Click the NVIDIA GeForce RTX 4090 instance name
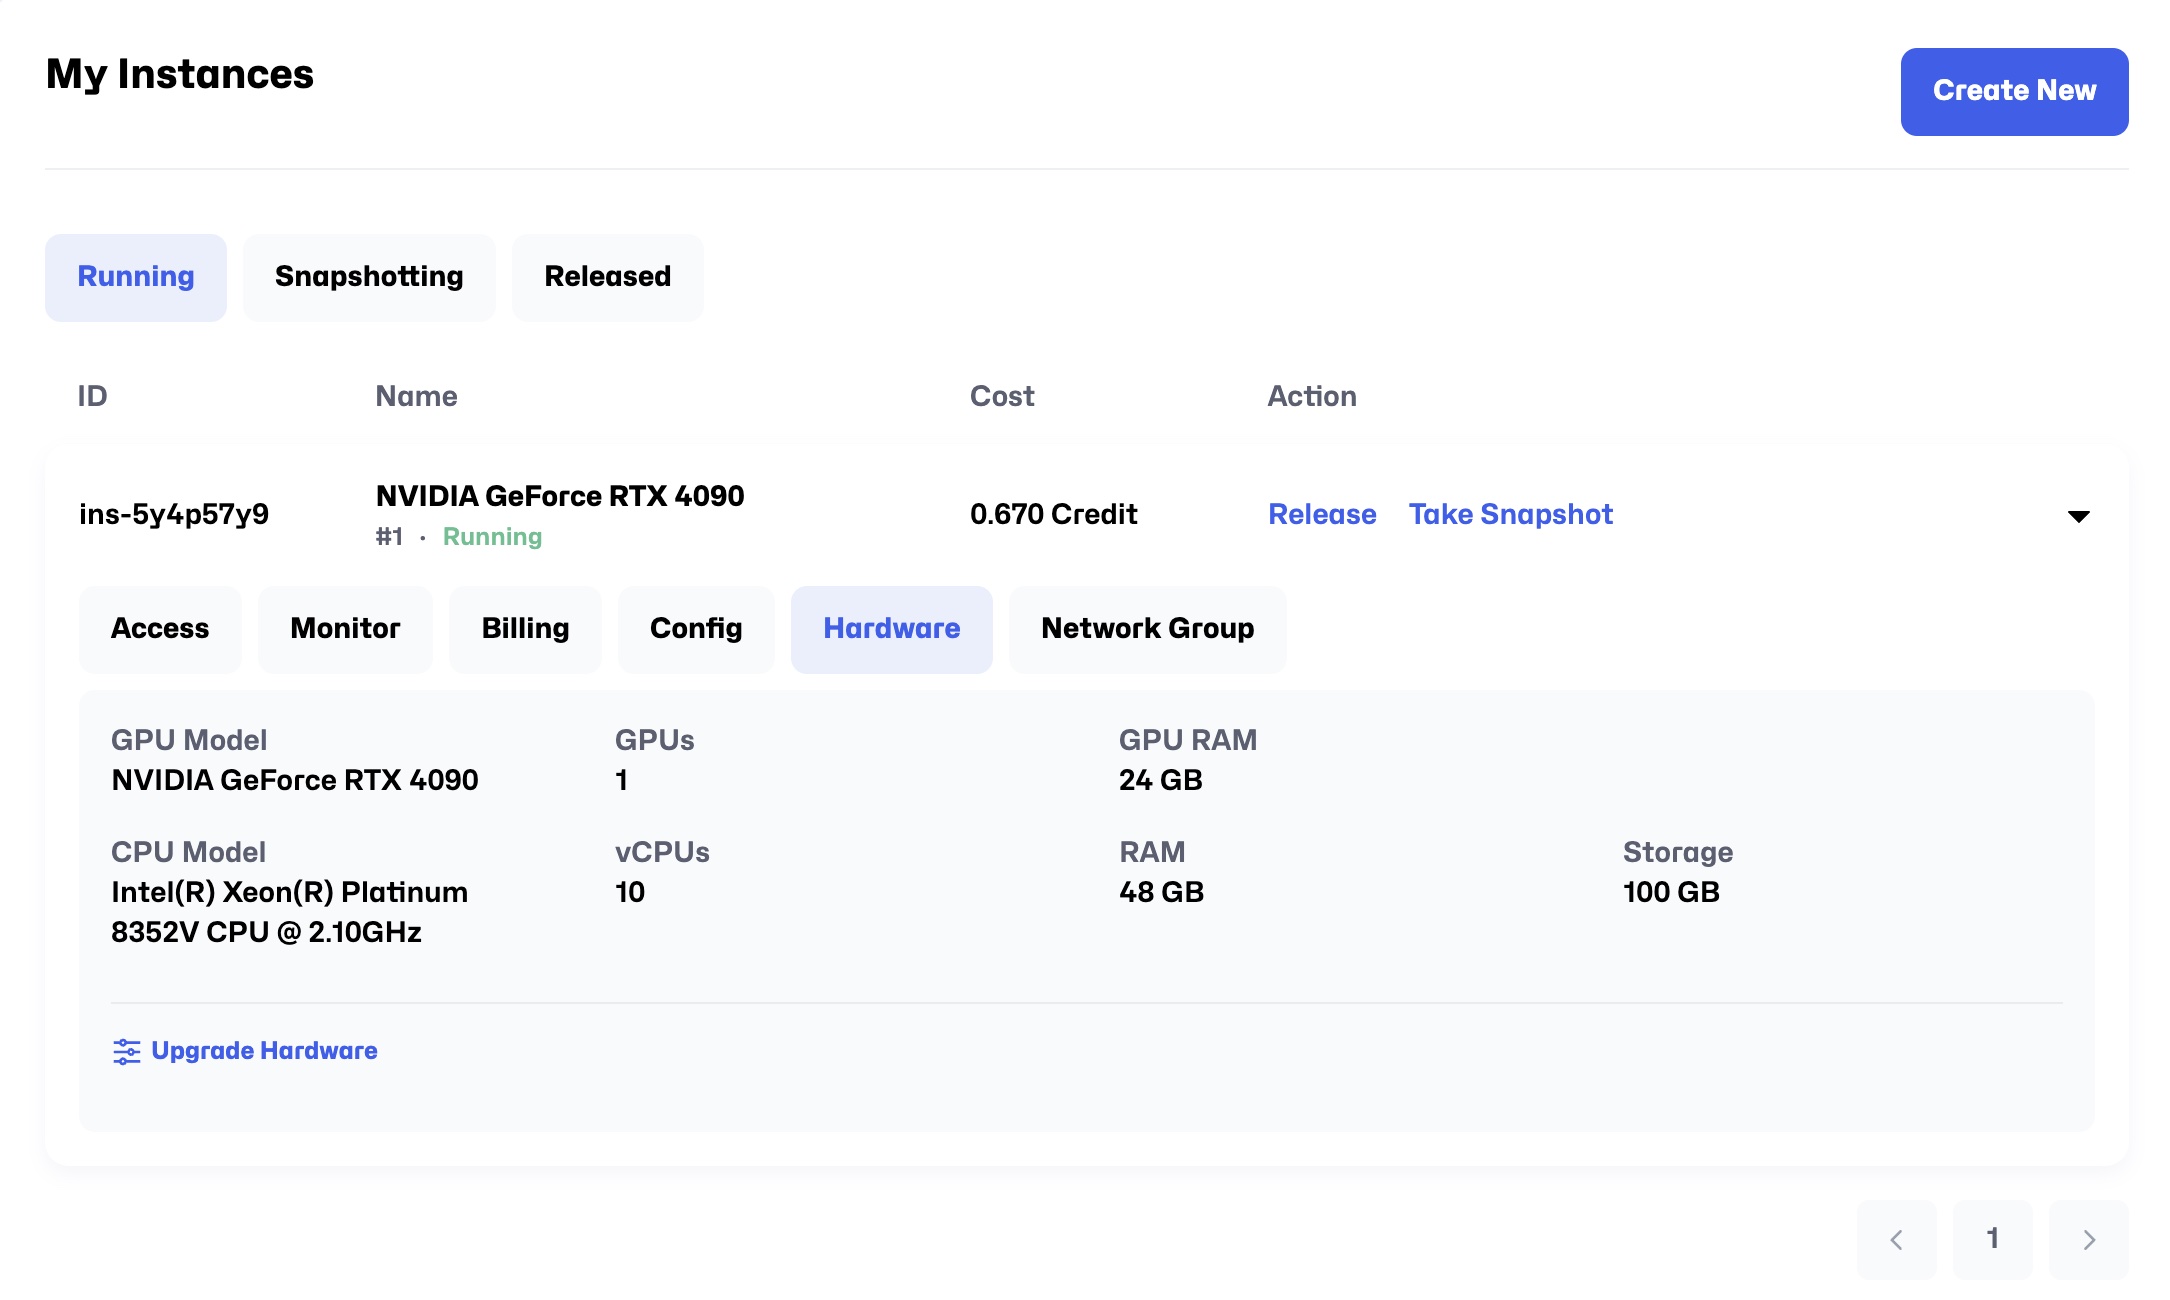 pyautogui.click(x=560, y=496)
